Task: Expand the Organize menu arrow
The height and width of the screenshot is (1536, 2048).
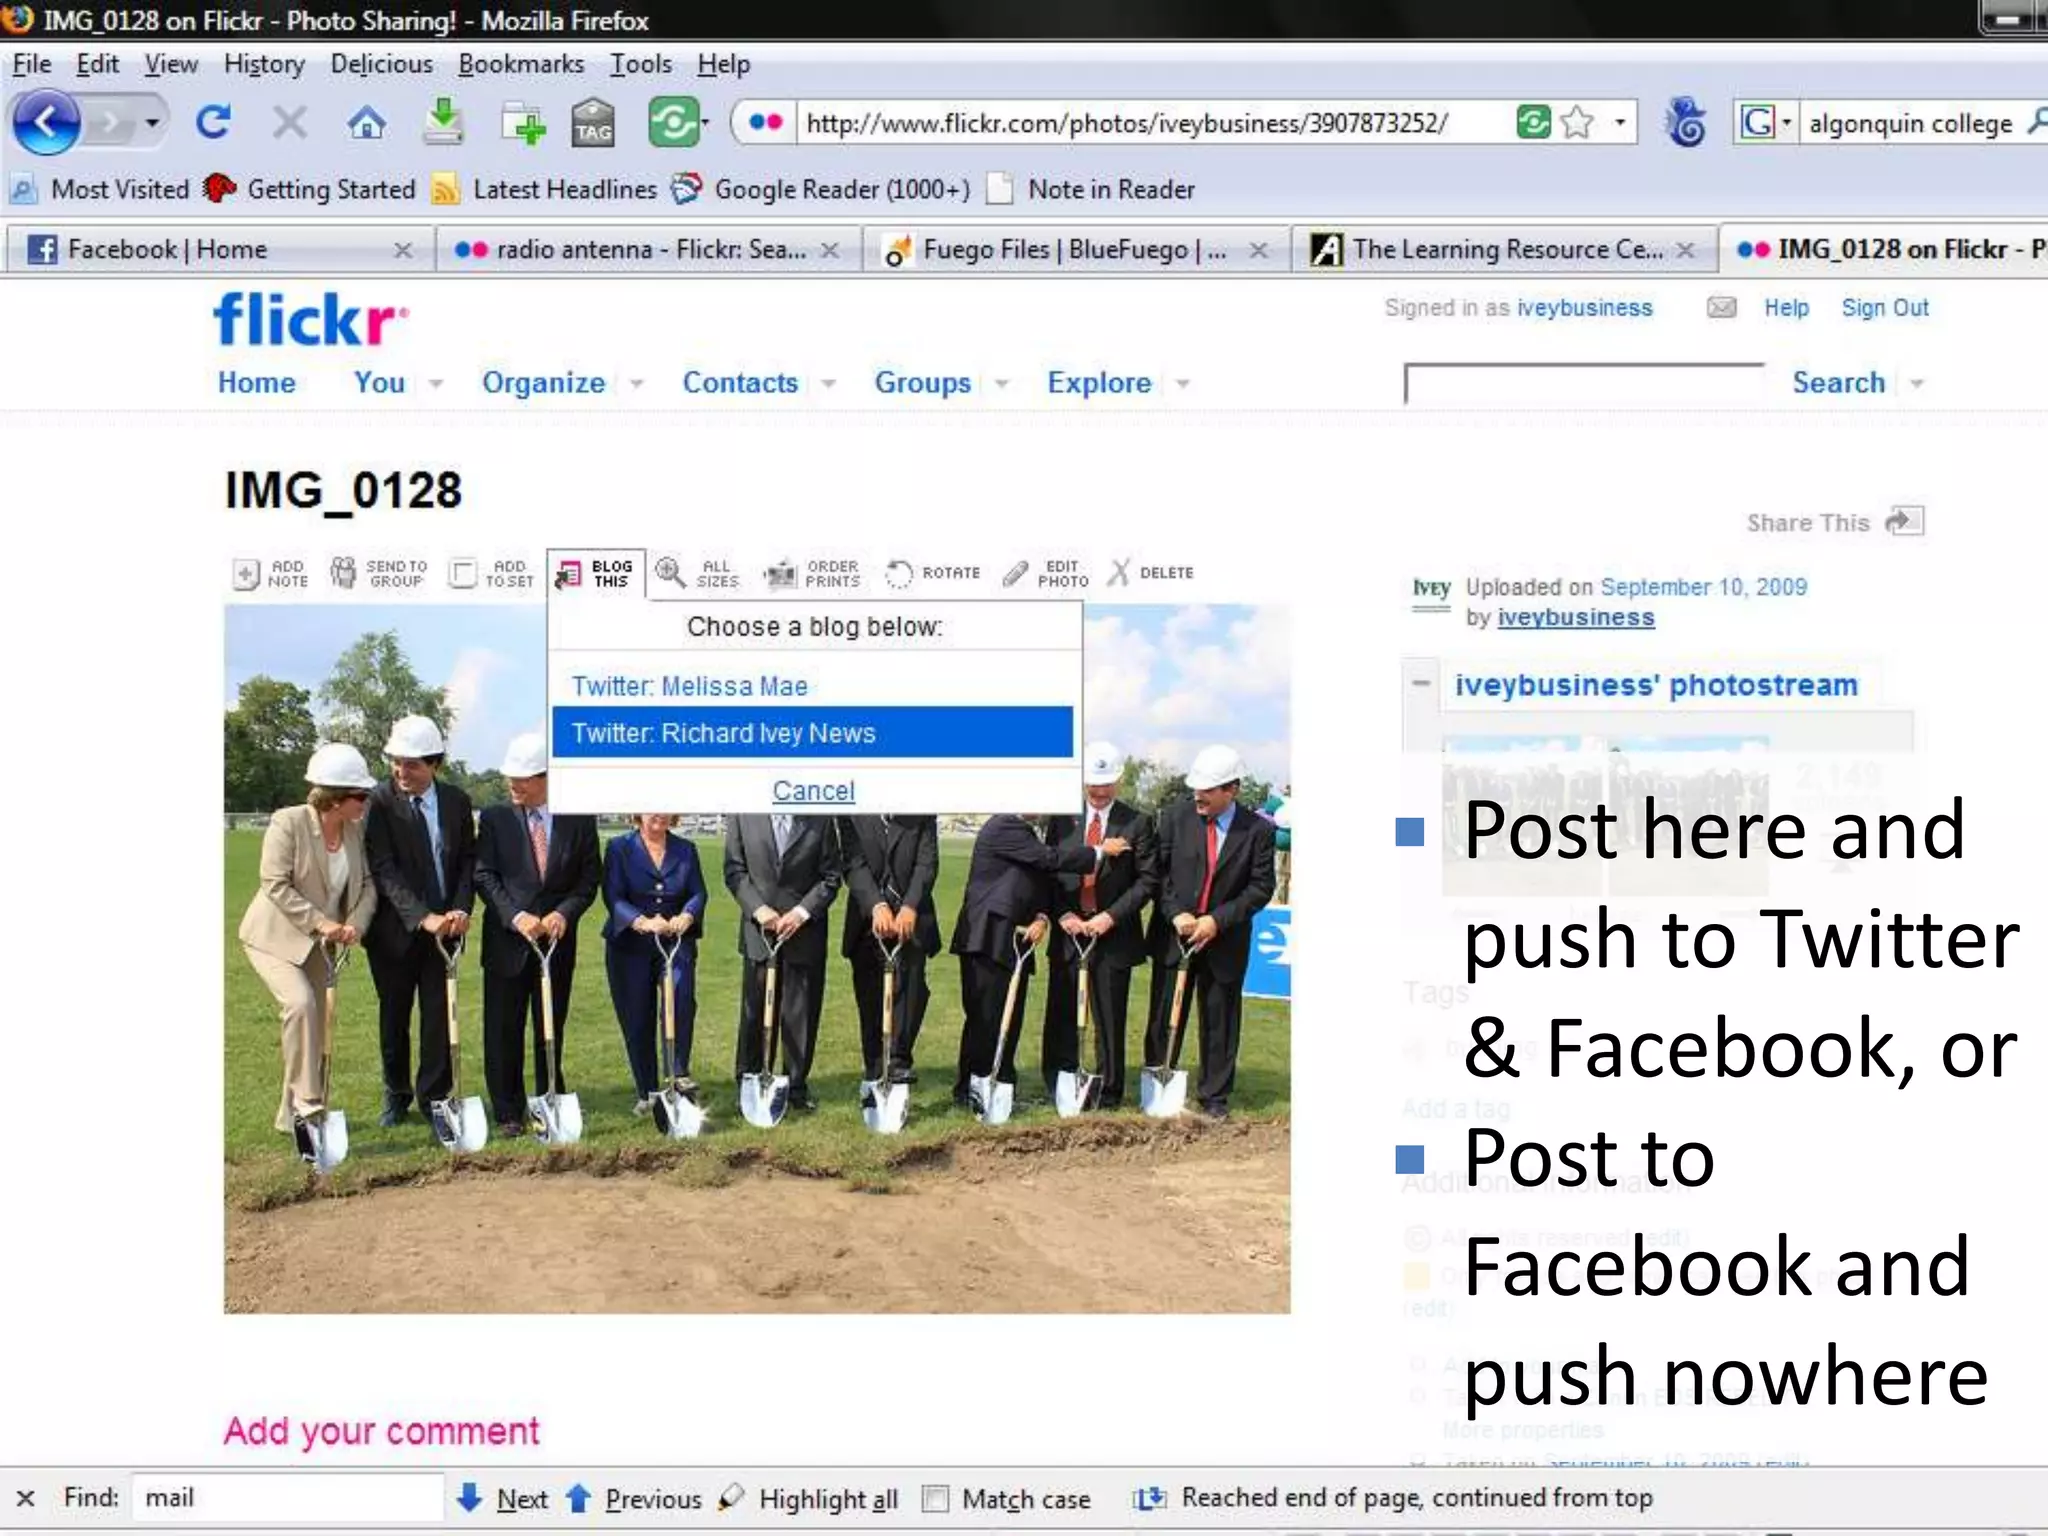Action: (x=636, y=384)
